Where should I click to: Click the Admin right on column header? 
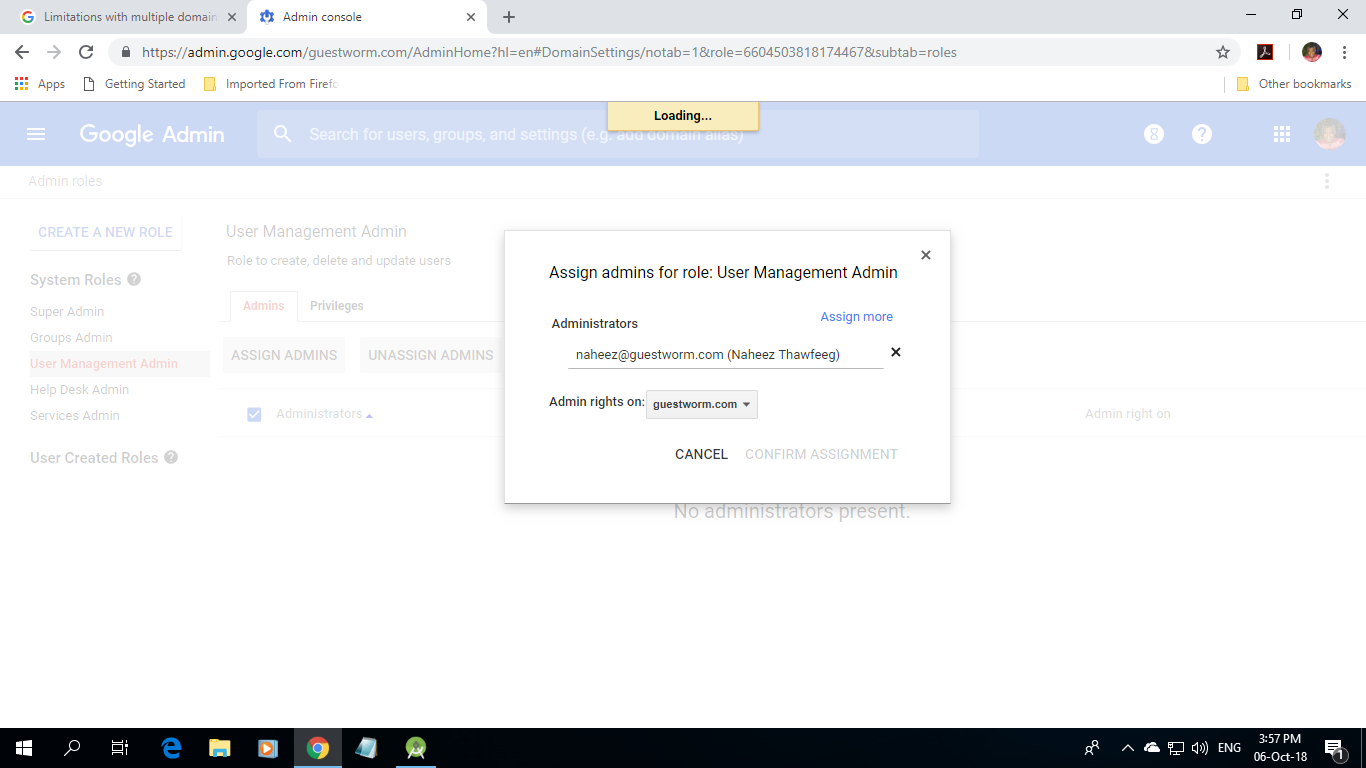click(x=1128, y=414)
